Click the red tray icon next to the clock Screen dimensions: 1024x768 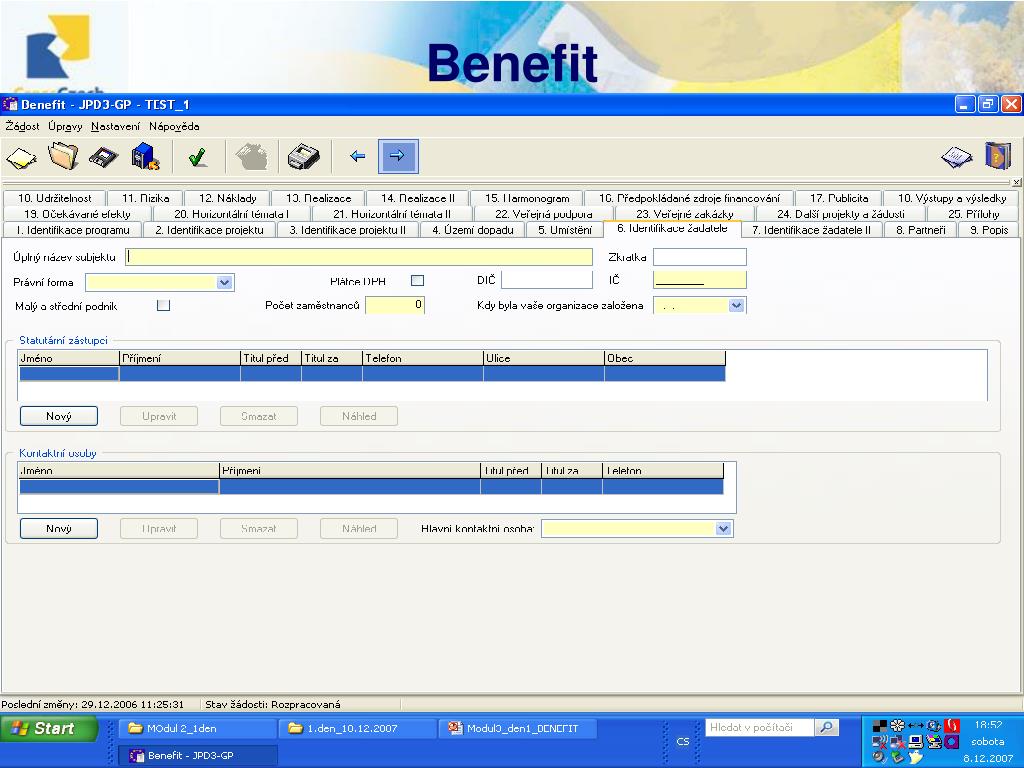952,725
